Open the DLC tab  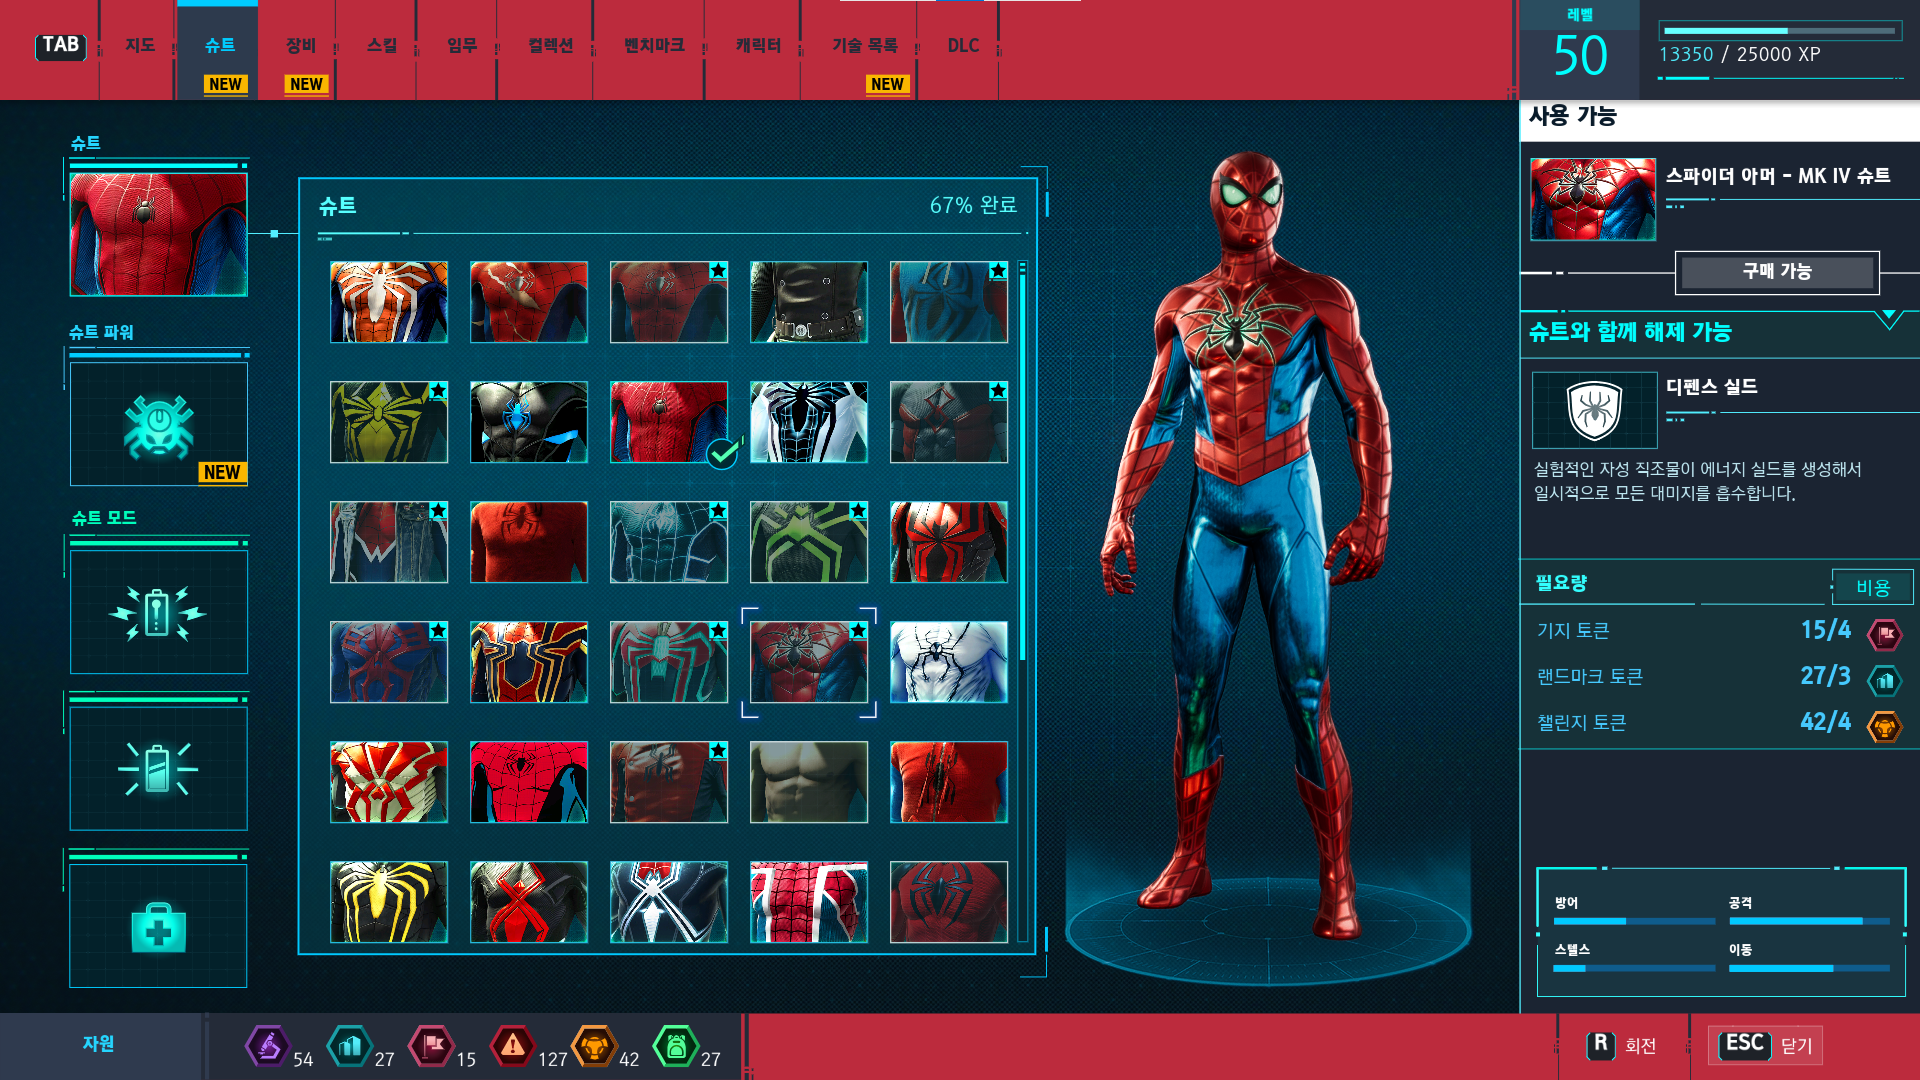(963, 46)
